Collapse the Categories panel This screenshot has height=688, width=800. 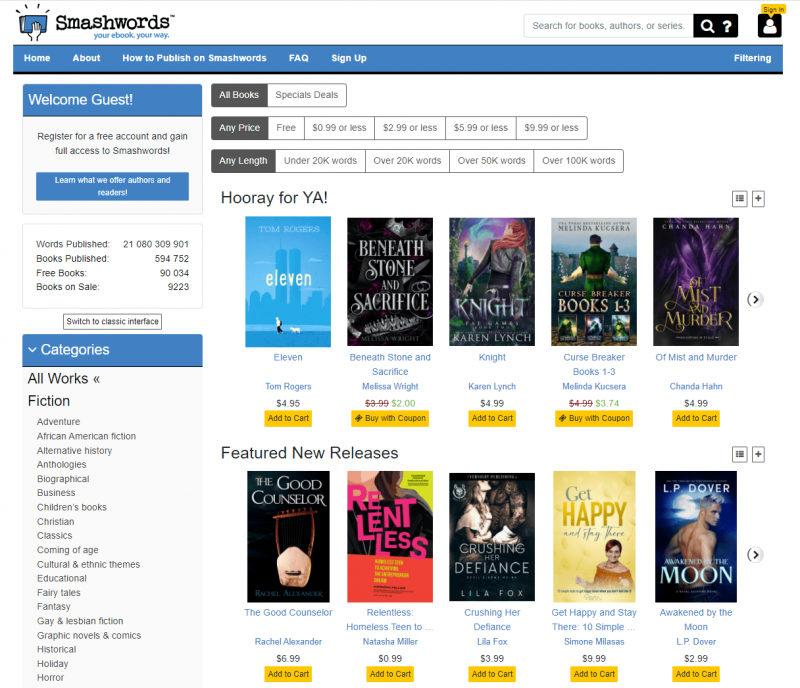tap(30, 350)
